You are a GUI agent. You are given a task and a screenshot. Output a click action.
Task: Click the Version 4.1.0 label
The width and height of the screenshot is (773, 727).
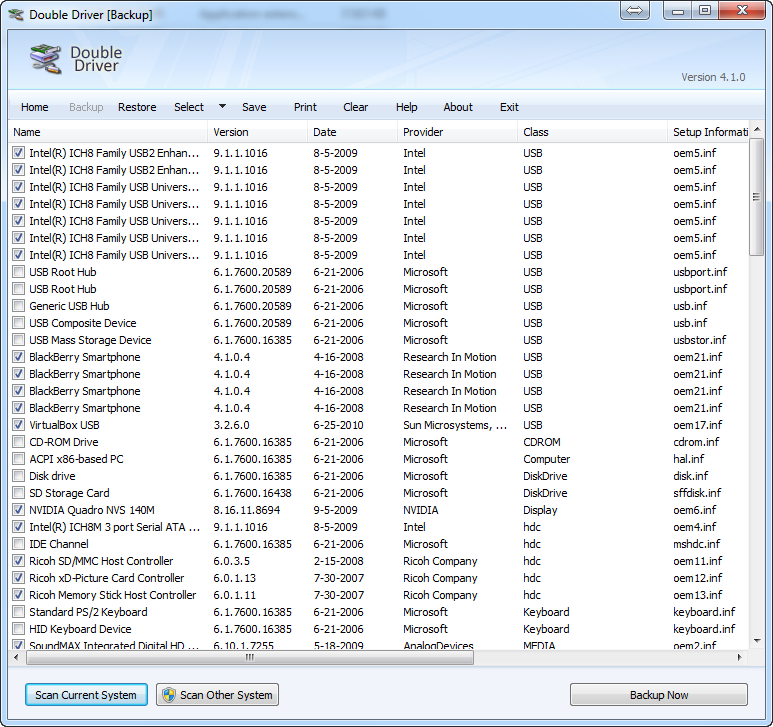click(713, 77)
